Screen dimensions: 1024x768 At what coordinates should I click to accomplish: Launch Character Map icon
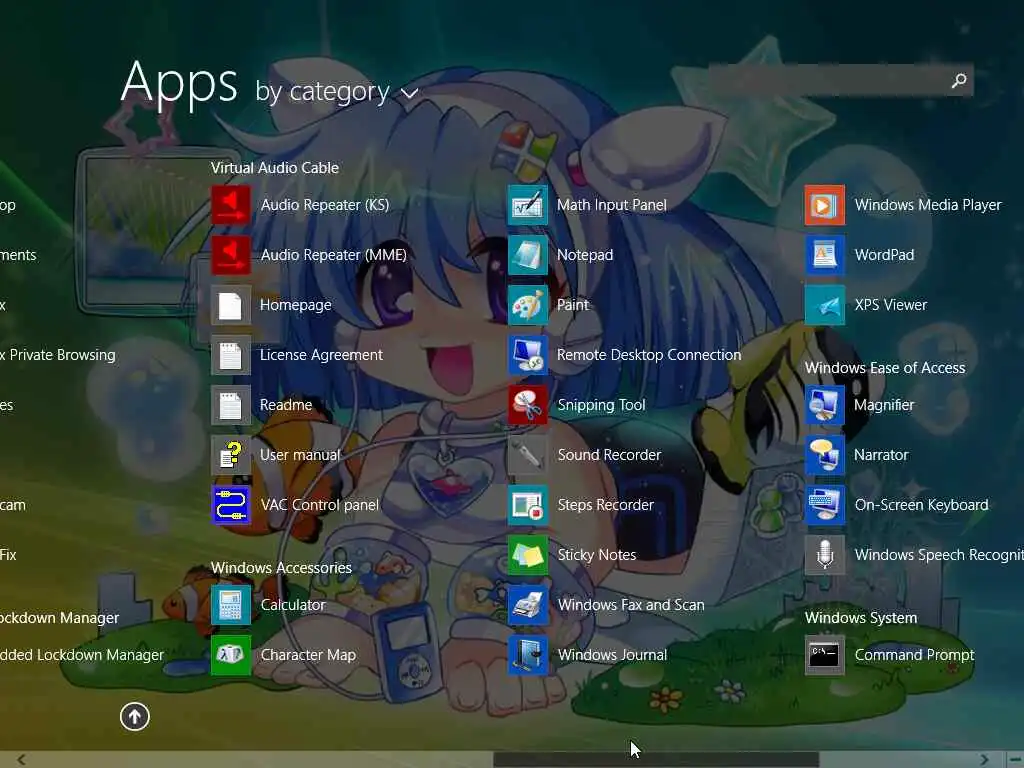point(231,655)
